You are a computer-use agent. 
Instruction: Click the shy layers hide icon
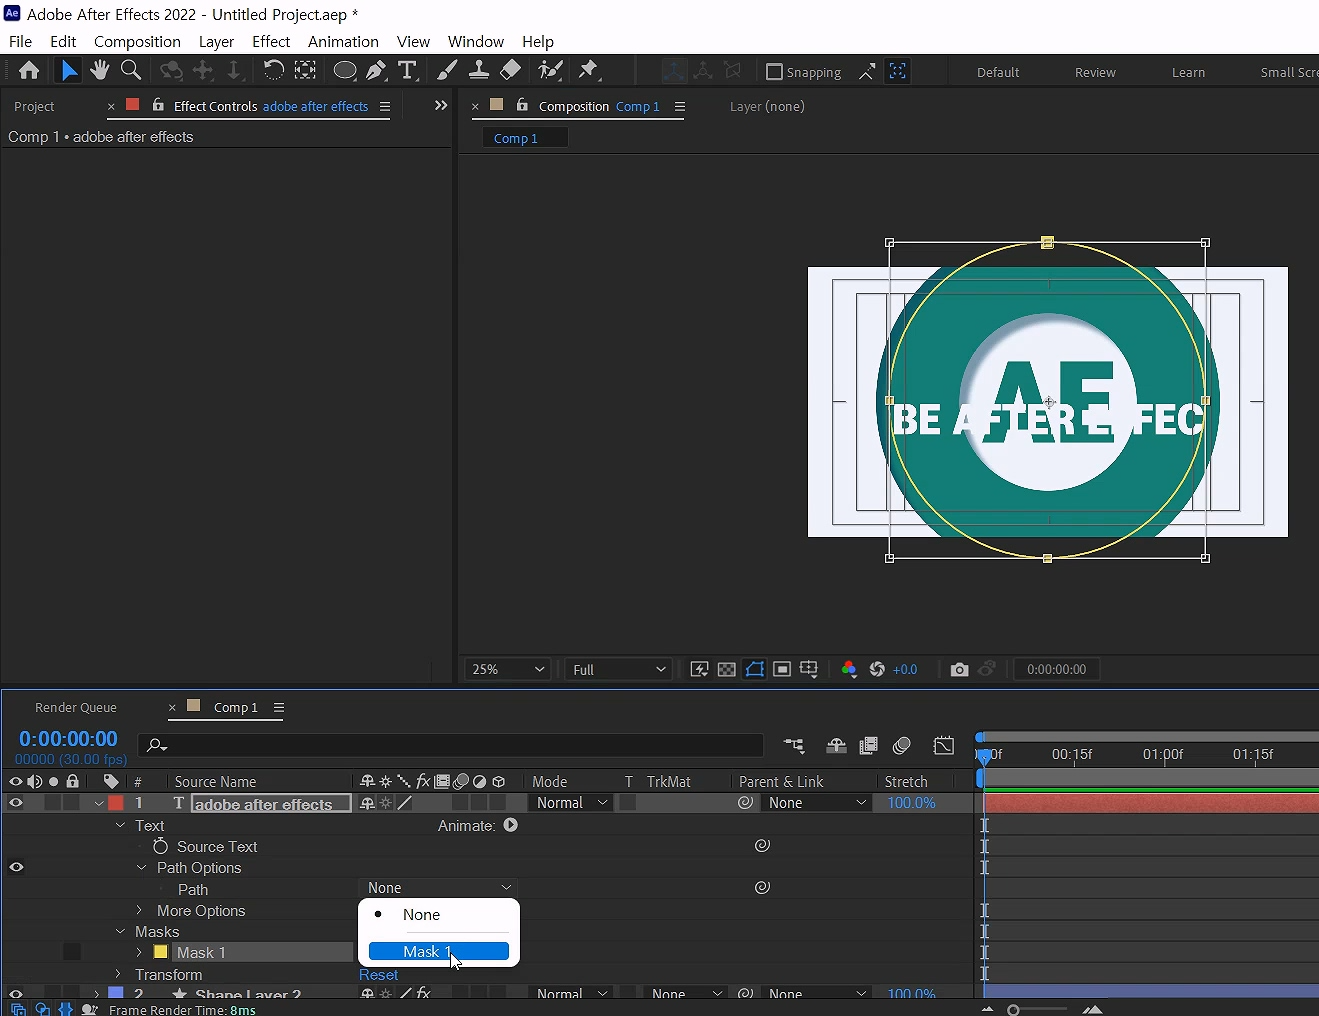click(836, 745)
